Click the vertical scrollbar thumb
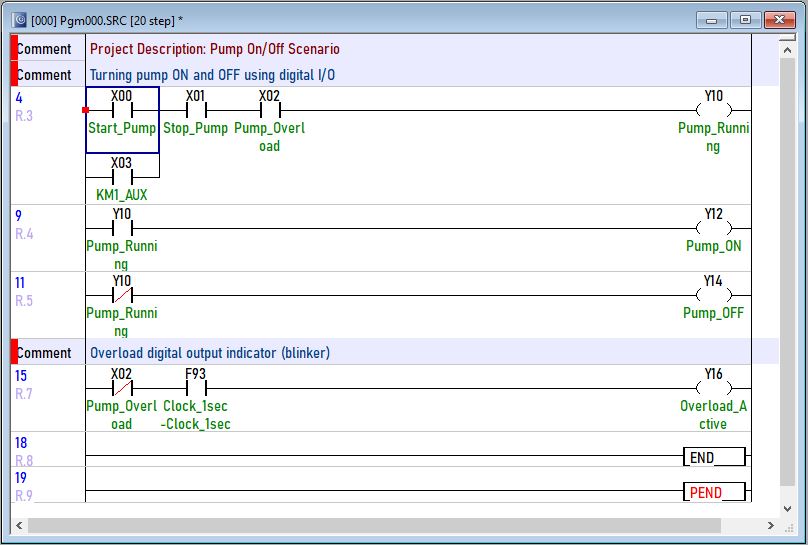The image size is (808, 545). [x=787, y=272]
